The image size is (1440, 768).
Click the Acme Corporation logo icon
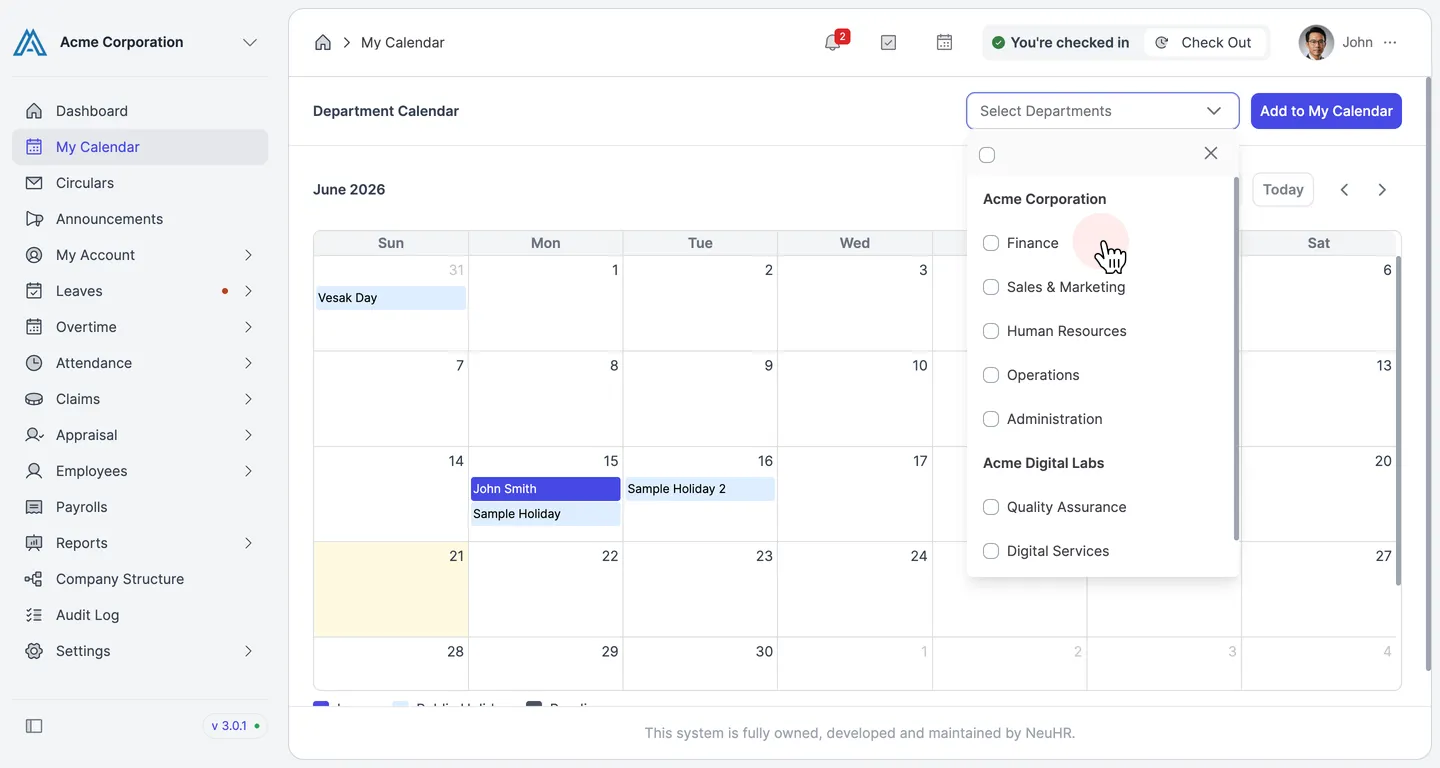30,42
